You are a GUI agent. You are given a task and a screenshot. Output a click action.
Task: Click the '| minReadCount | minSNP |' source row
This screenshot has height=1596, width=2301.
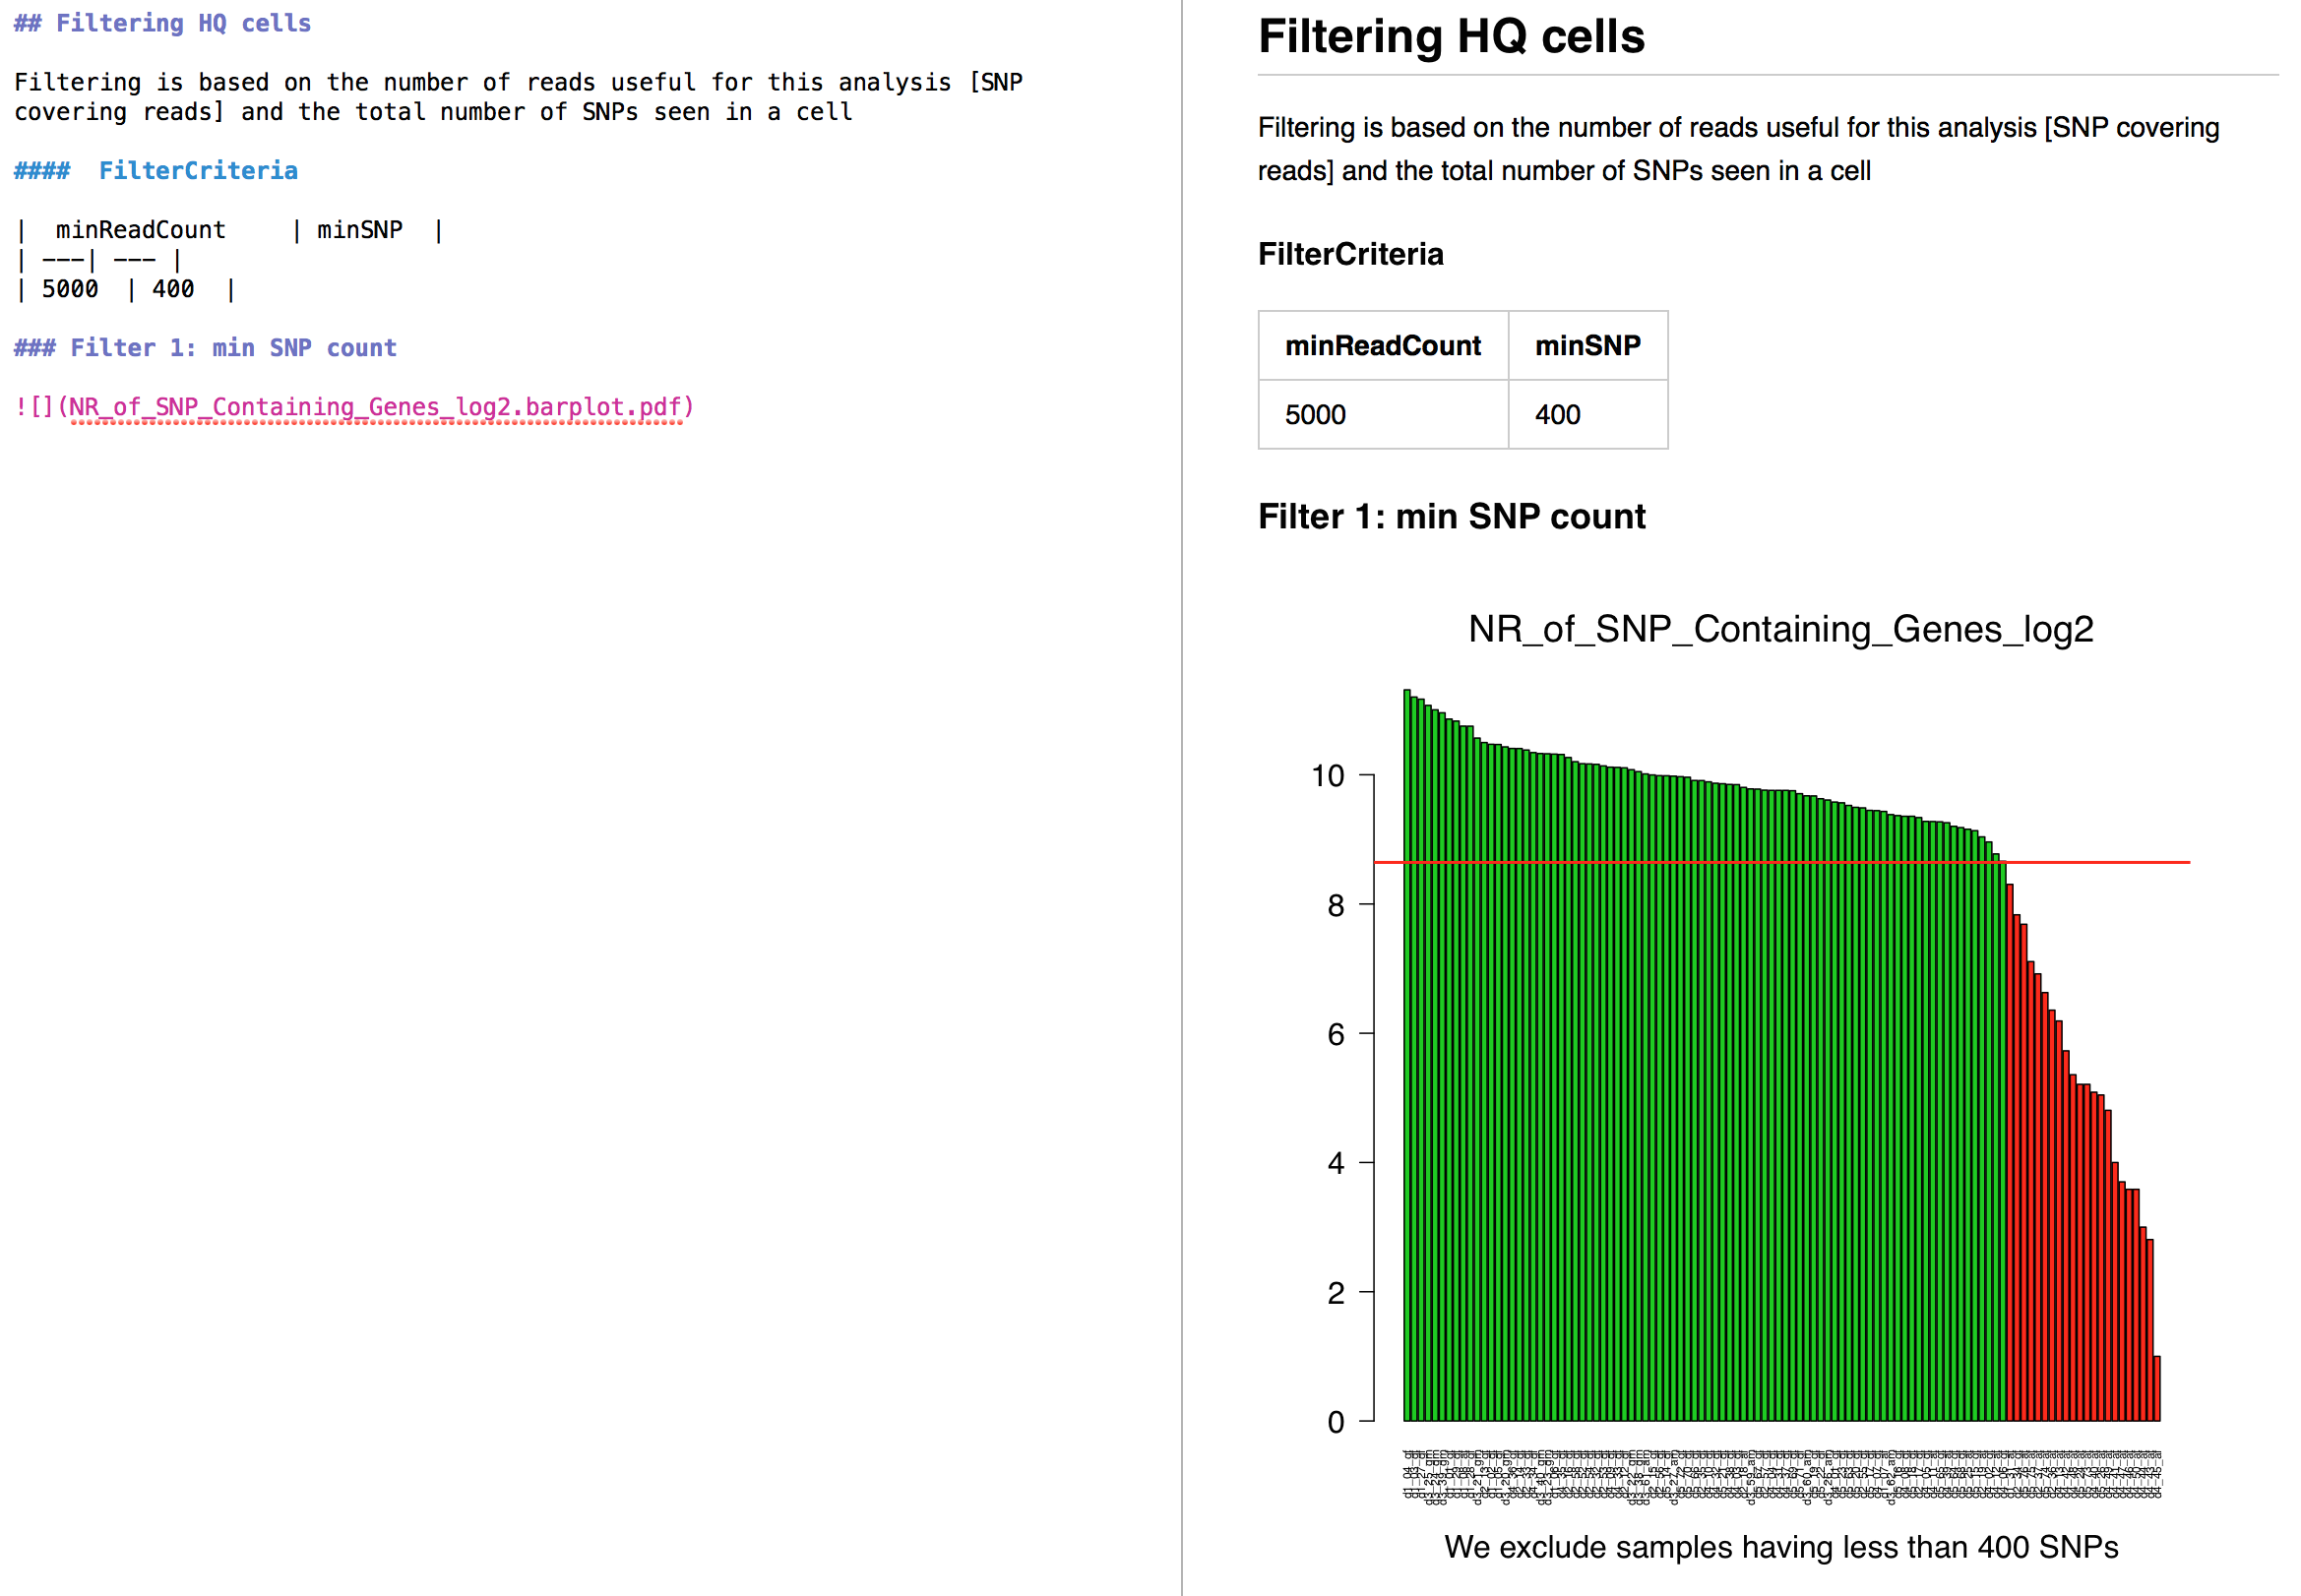coord(229,230)
